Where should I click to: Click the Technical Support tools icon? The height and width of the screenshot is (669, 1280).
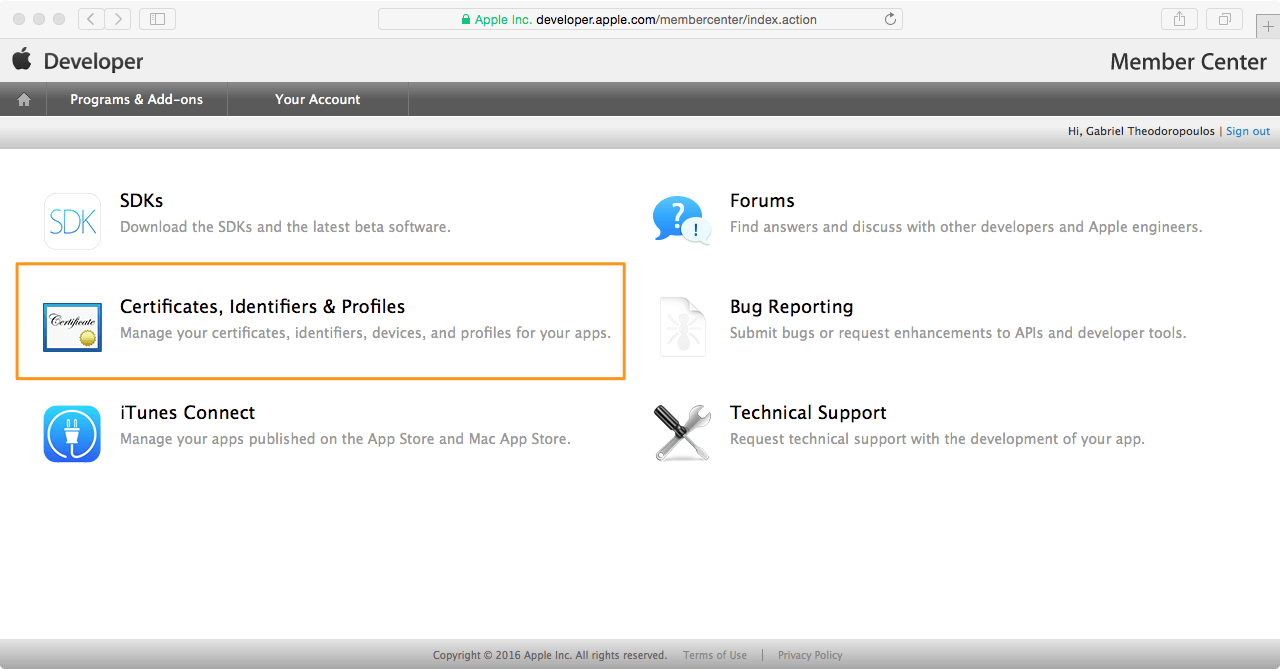point(682,433)
